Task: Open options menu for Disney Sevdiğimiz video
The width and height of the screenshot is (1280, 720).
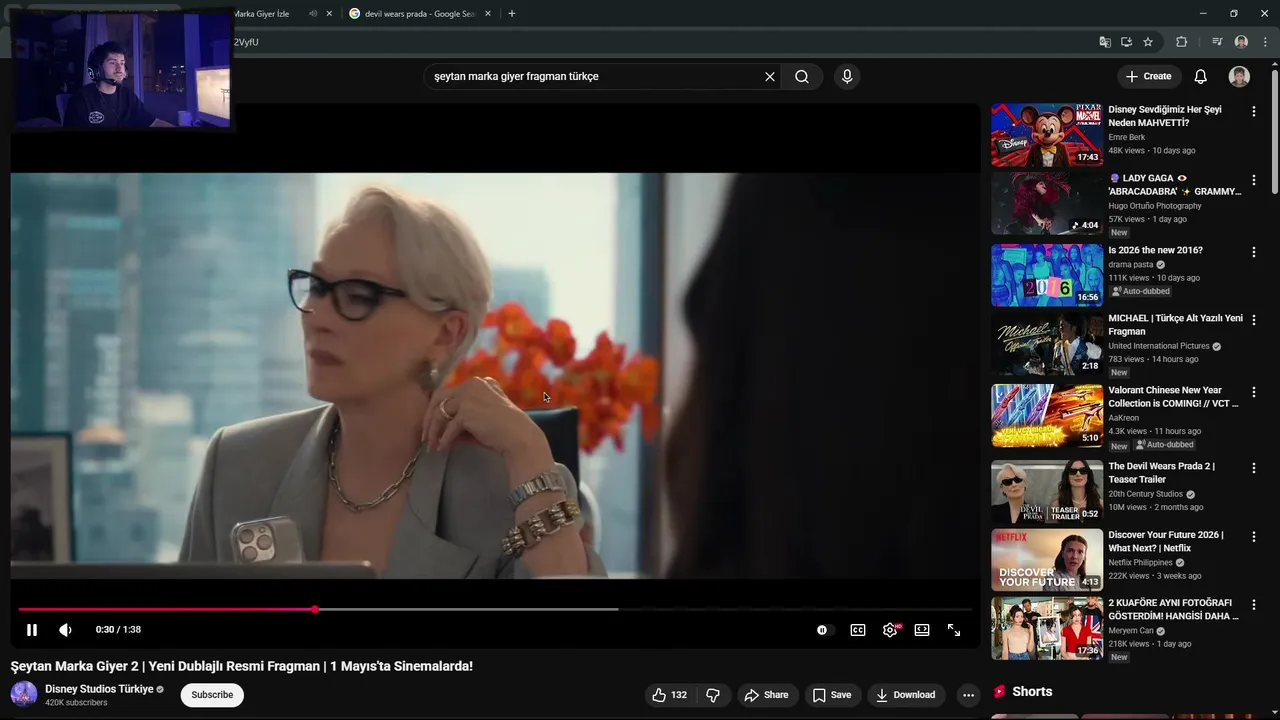Action: 1254,112
